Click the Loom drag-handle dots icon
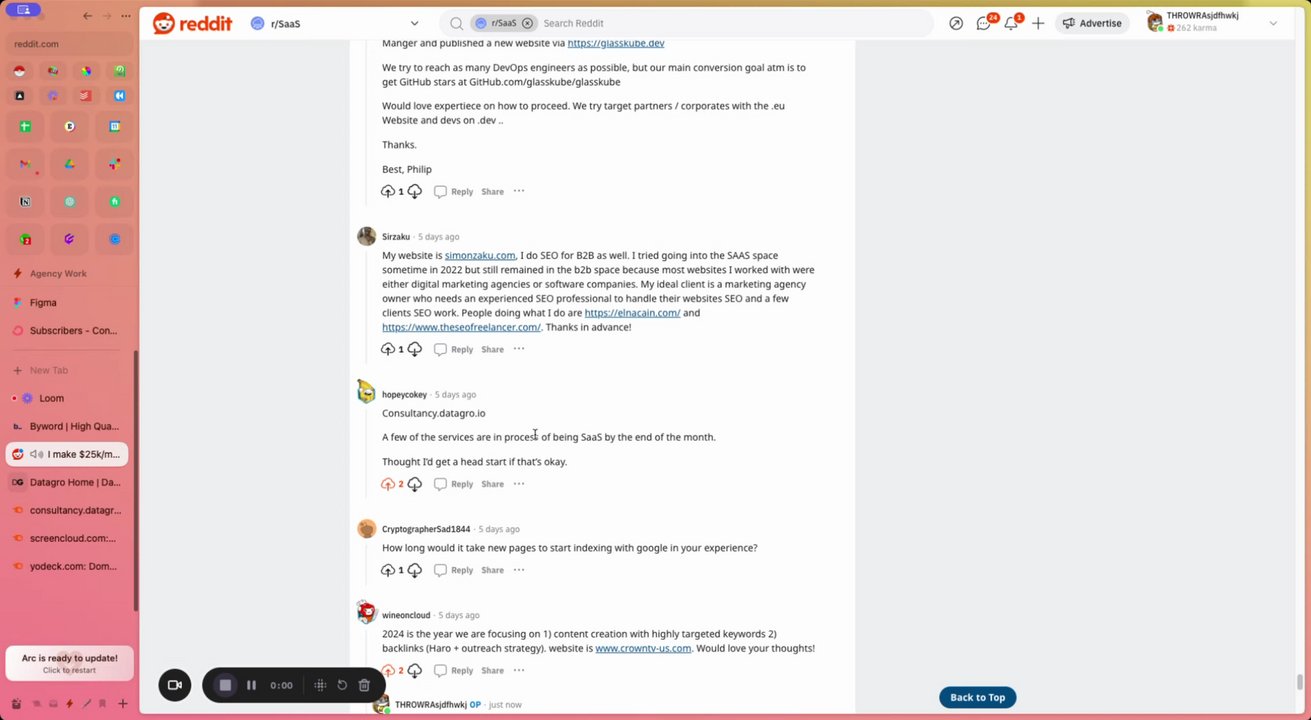Viewport: 1311px width, 720px height. [x=320, y=685]
